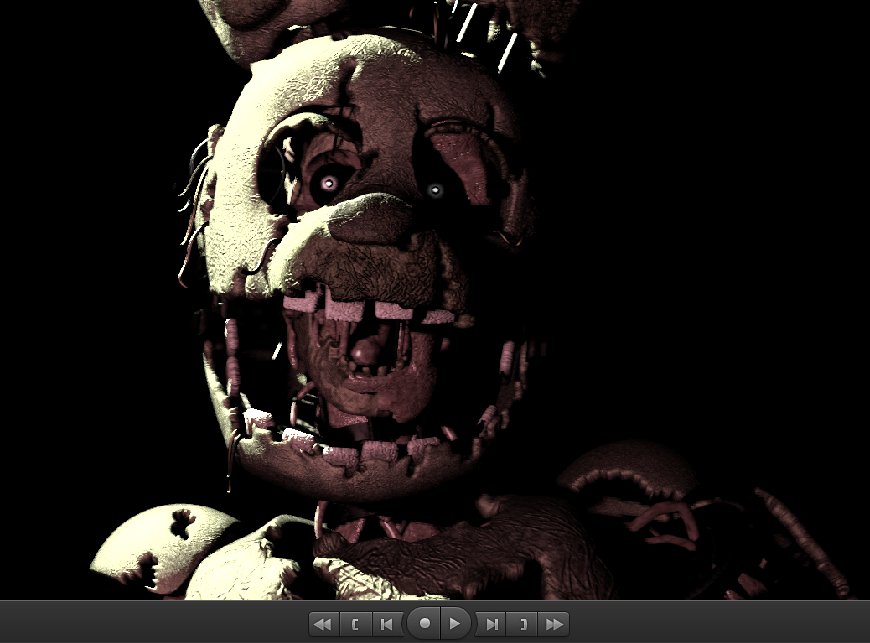Start playback with the play button
The width and height of the screenshot is (870, 643).
[x=456, y=623]
